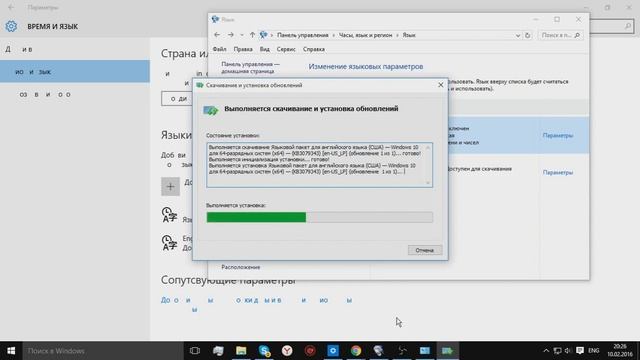This screenshot has width=640, height=360.
Task: Go forward in the Язык control panel window
Action: pyautogui.click(x=231, y=35)
